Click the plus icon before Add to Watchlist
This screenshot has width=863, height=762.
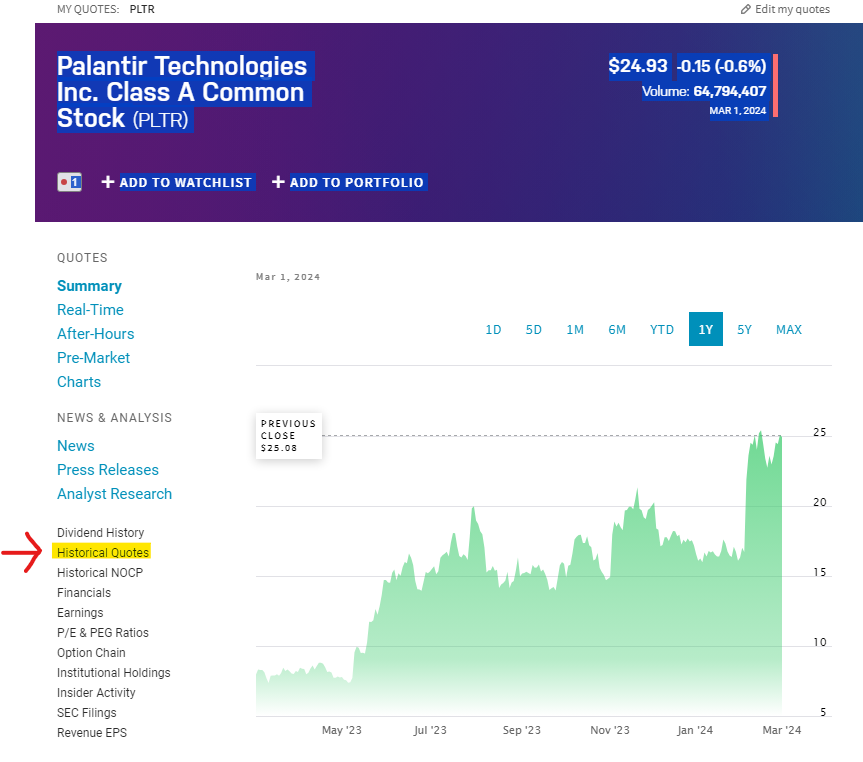(x=108, y=182)
